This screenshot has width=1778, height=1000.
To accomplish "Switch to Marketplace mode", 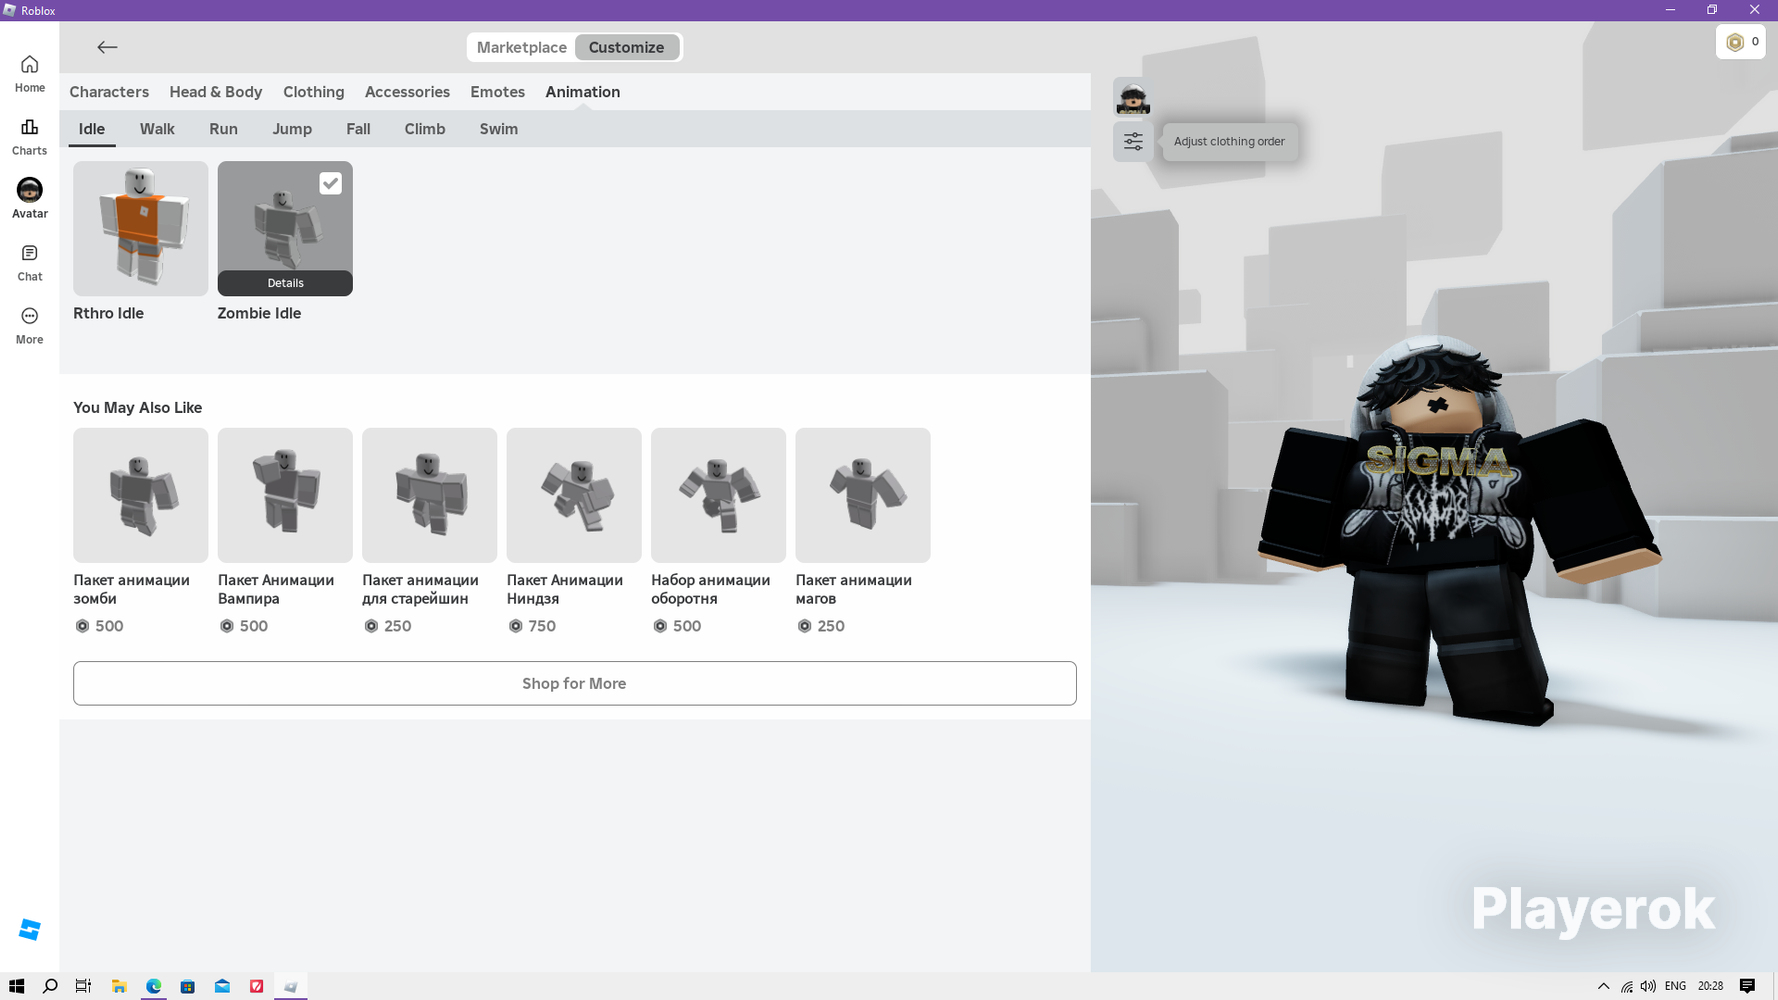I will pyautogui.click(x=521, y=47).
